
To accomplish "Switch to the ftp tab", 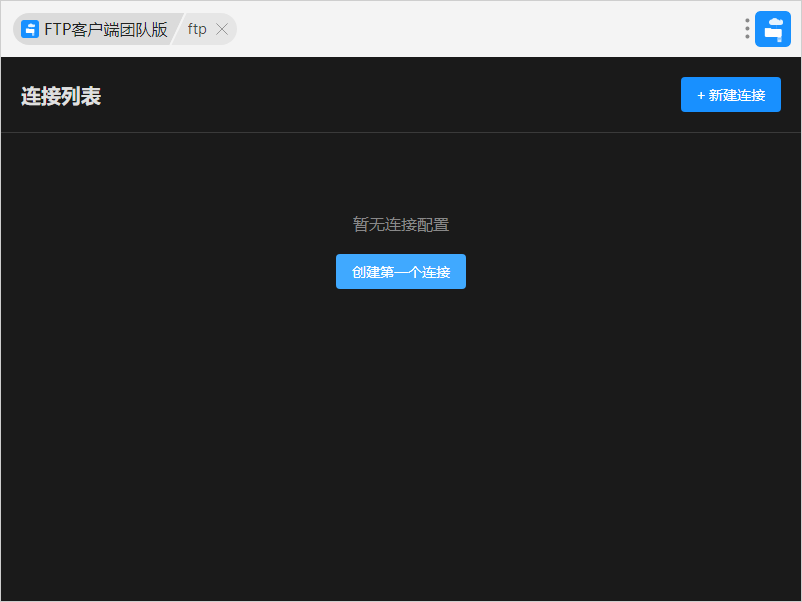I will pos(197,29).
